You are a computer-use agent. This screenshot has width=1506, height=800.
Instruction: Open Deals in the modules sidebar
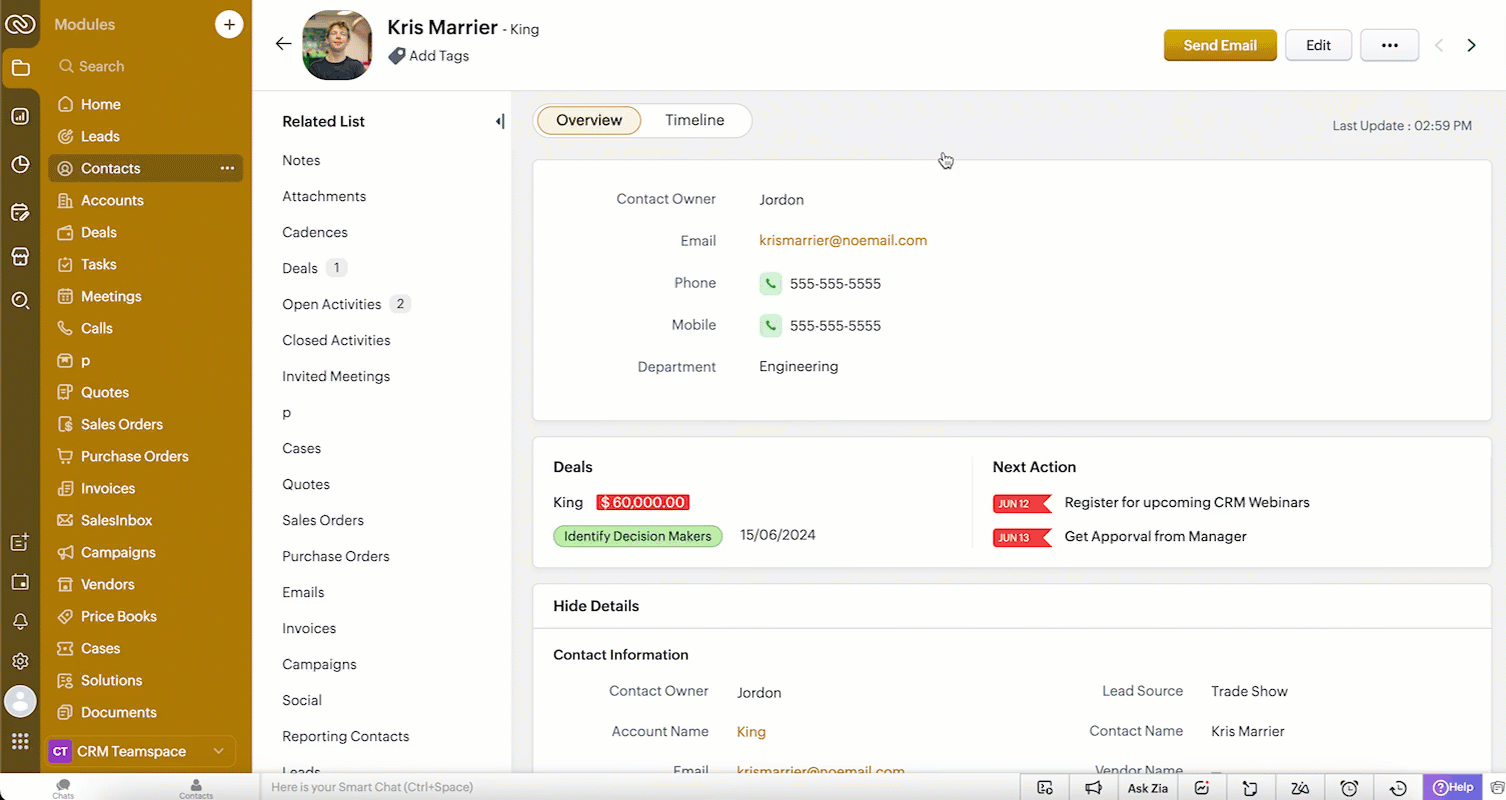click(x=99, y=232)
